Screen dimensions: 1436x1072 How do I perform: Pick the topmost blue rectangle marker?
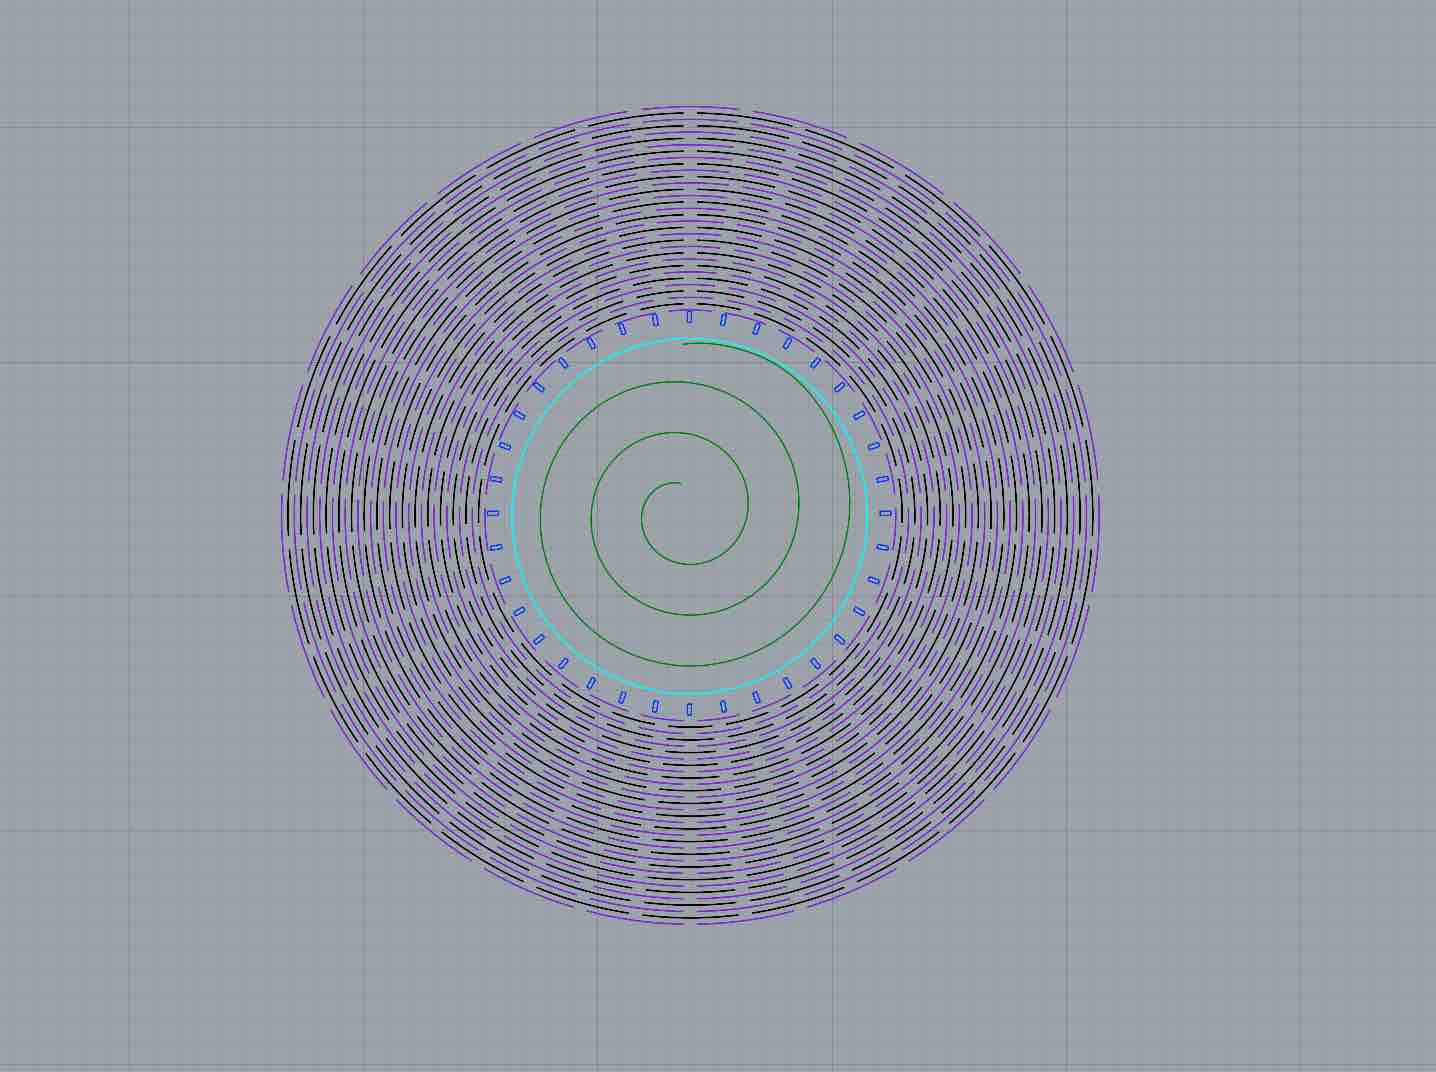(x=689, y=317)
